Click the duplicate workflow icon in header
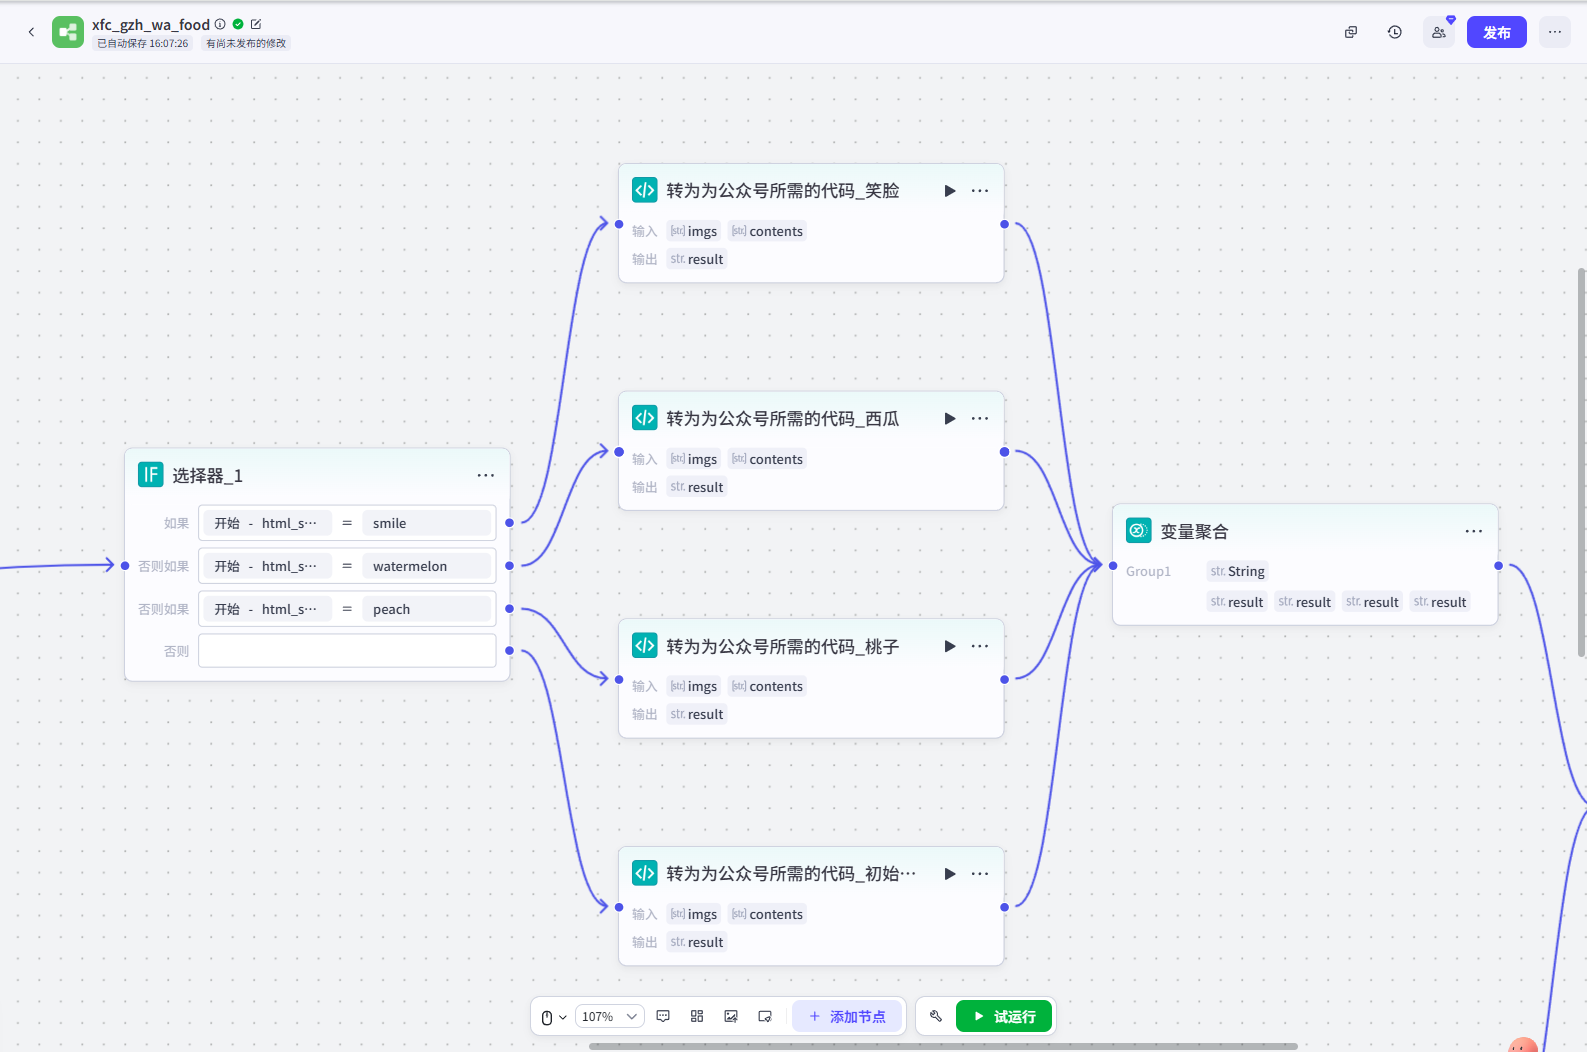Image resolution: width=1587 pixels, height=1052 pixels. click(x=1351, y=32)
